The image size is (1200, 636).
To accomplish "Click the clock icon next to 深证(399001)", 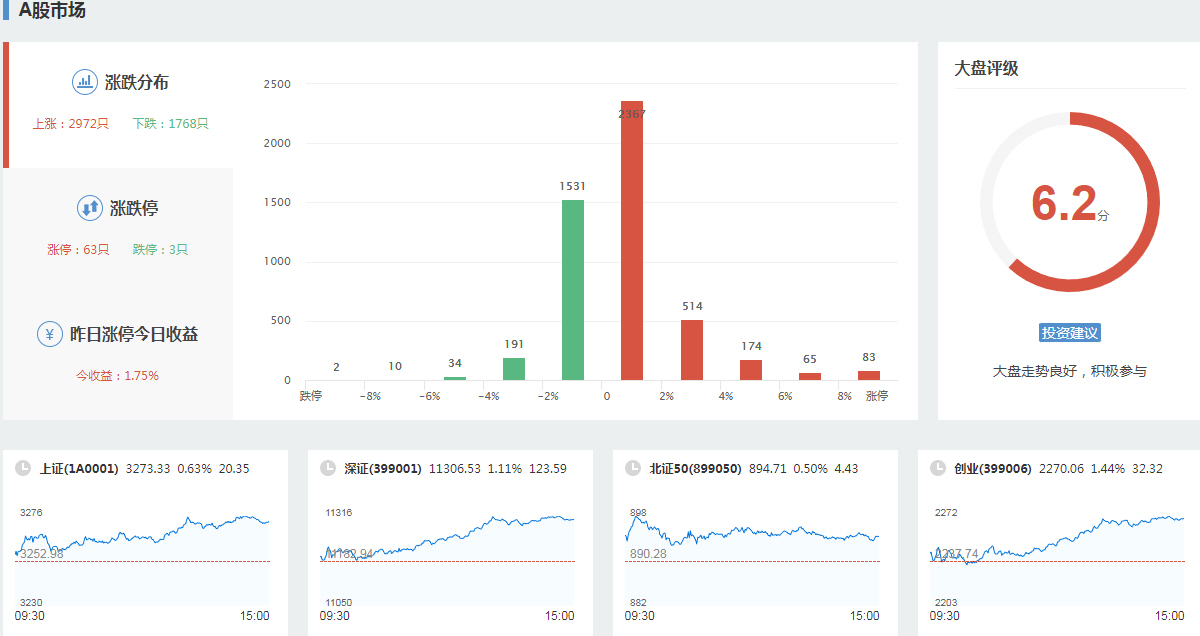I will pos(327,468).
